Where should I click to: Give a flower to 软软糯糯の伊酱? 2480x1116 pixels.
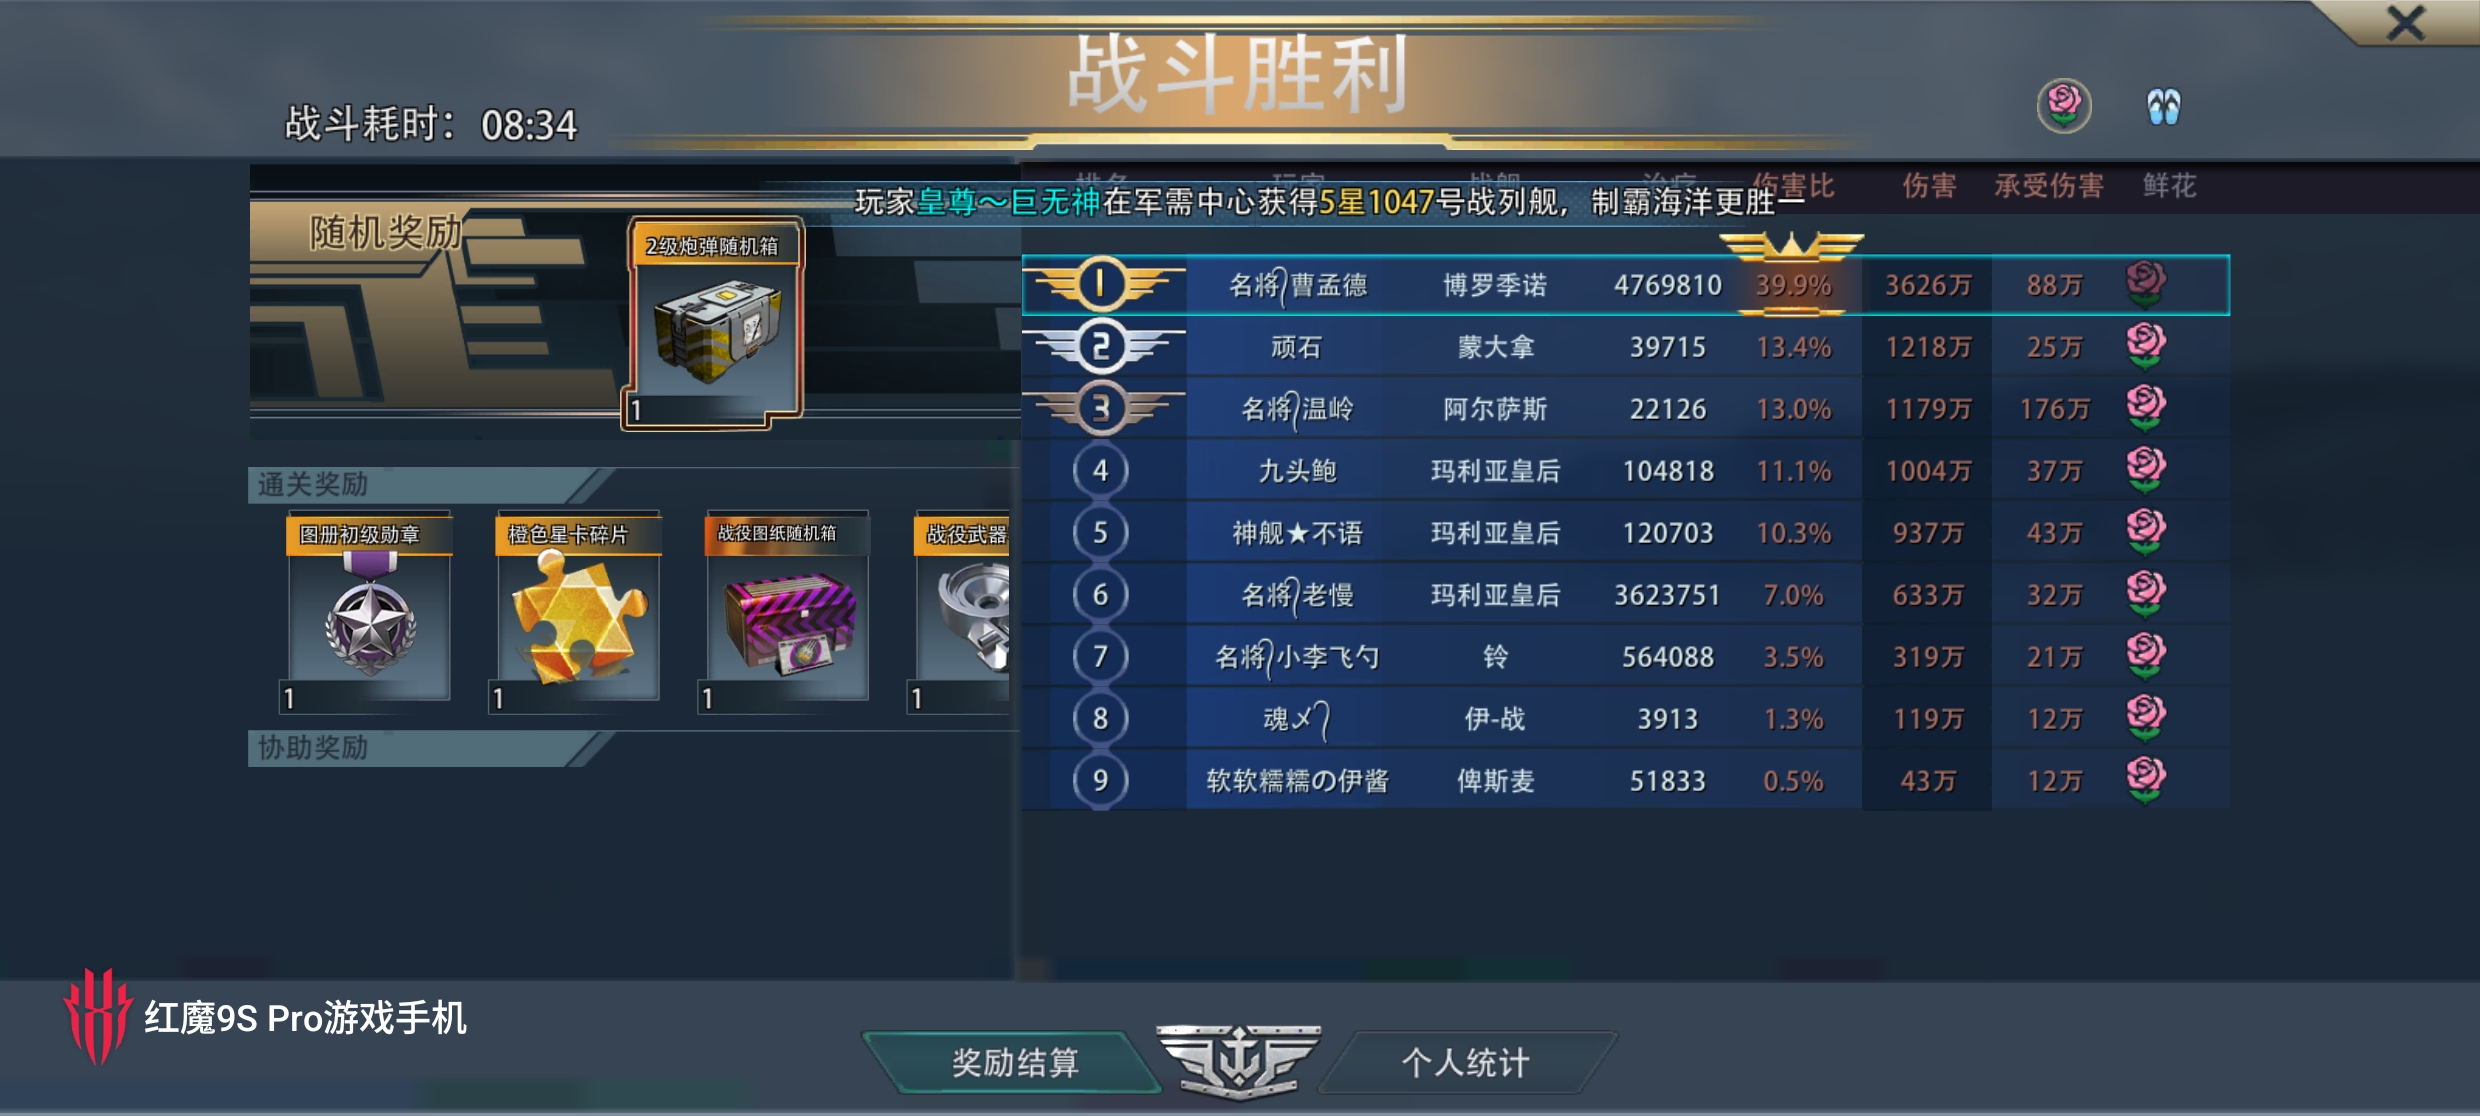[2145, 780]
